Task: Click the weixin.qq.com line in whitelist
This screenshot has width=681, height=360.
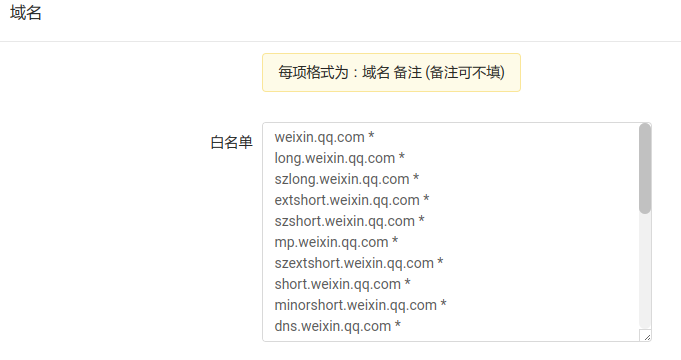Action: pos(324,137)
